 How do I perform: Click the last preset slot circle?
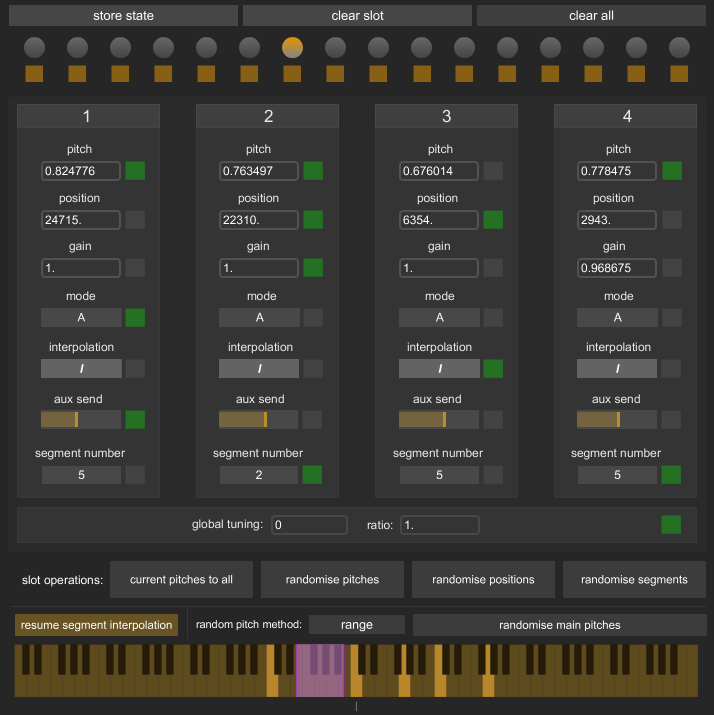pos(679,47)
